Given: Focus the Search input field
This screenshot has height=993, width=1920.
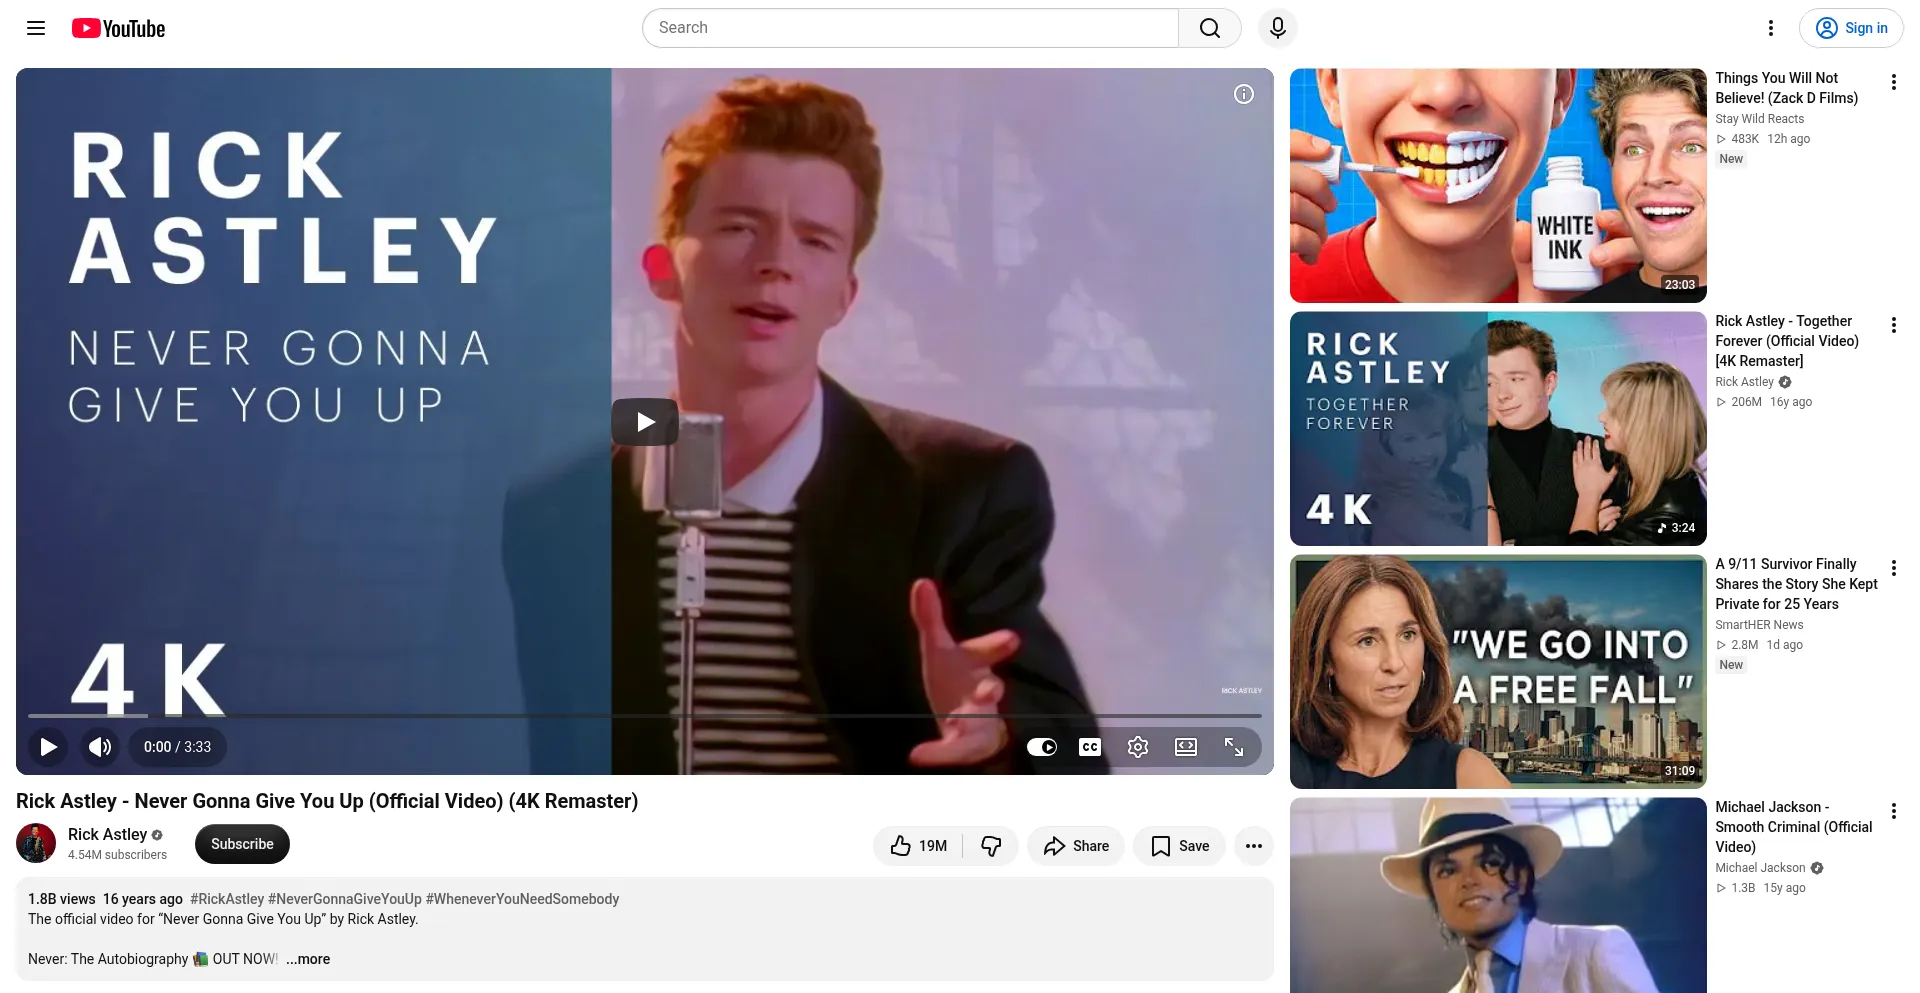Looking at the screenshot, I should (910, 28).
